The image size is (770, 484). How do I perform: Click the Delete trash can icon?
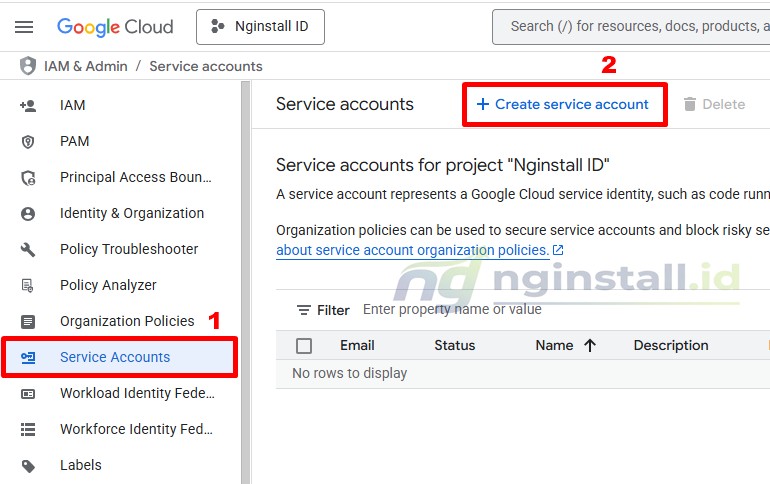(x=690, y=104)
